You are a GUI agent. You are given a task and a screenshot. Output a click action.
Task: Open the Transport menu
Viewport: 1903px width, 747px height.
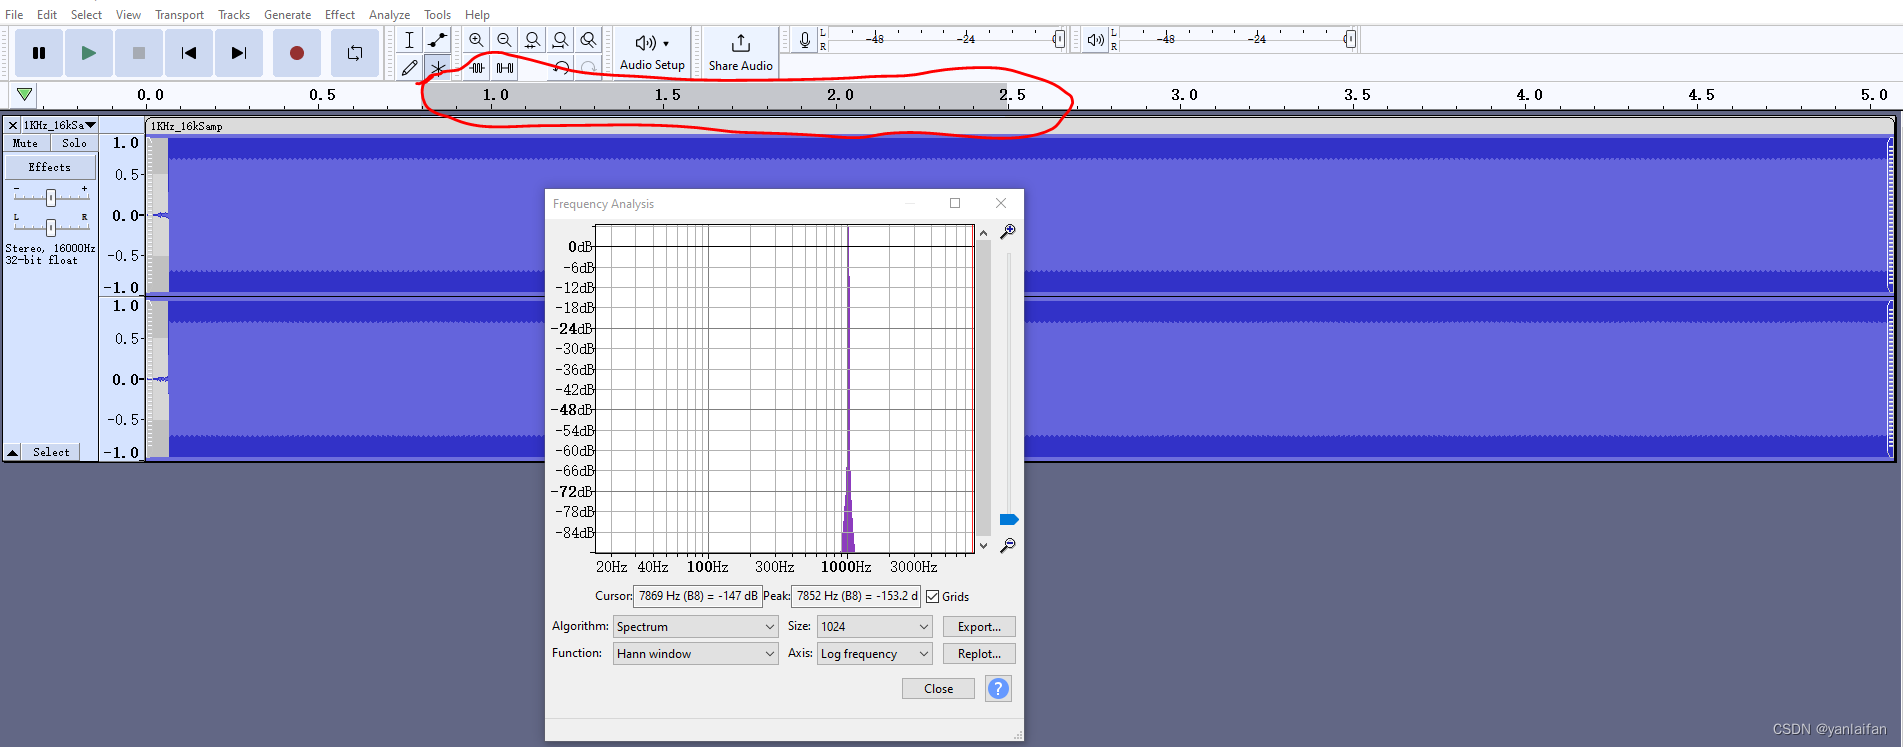click(x=179, y=14)
